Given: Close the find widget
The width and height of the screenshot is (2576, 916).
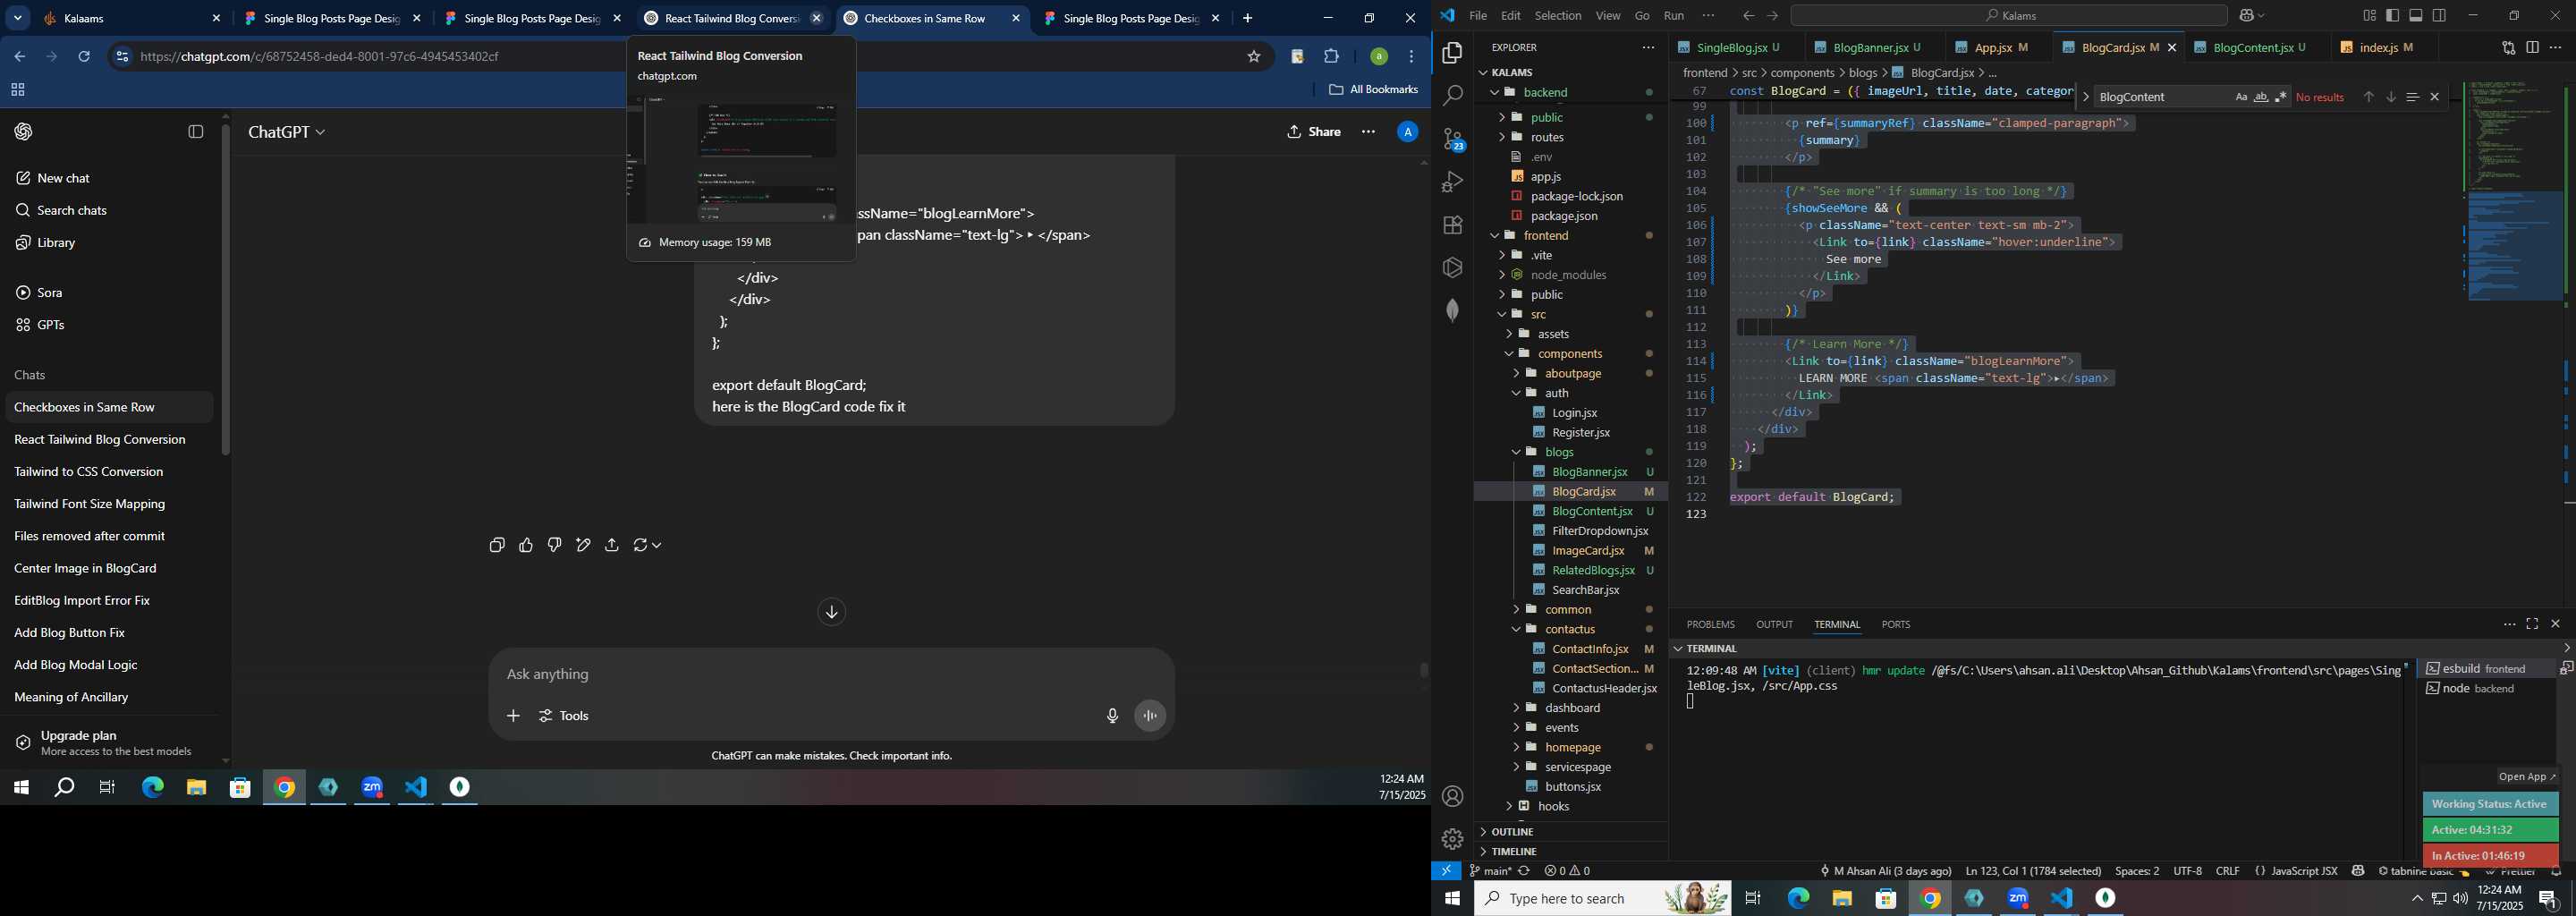Looking at the screenshot, I should [x=2435, y=97].
